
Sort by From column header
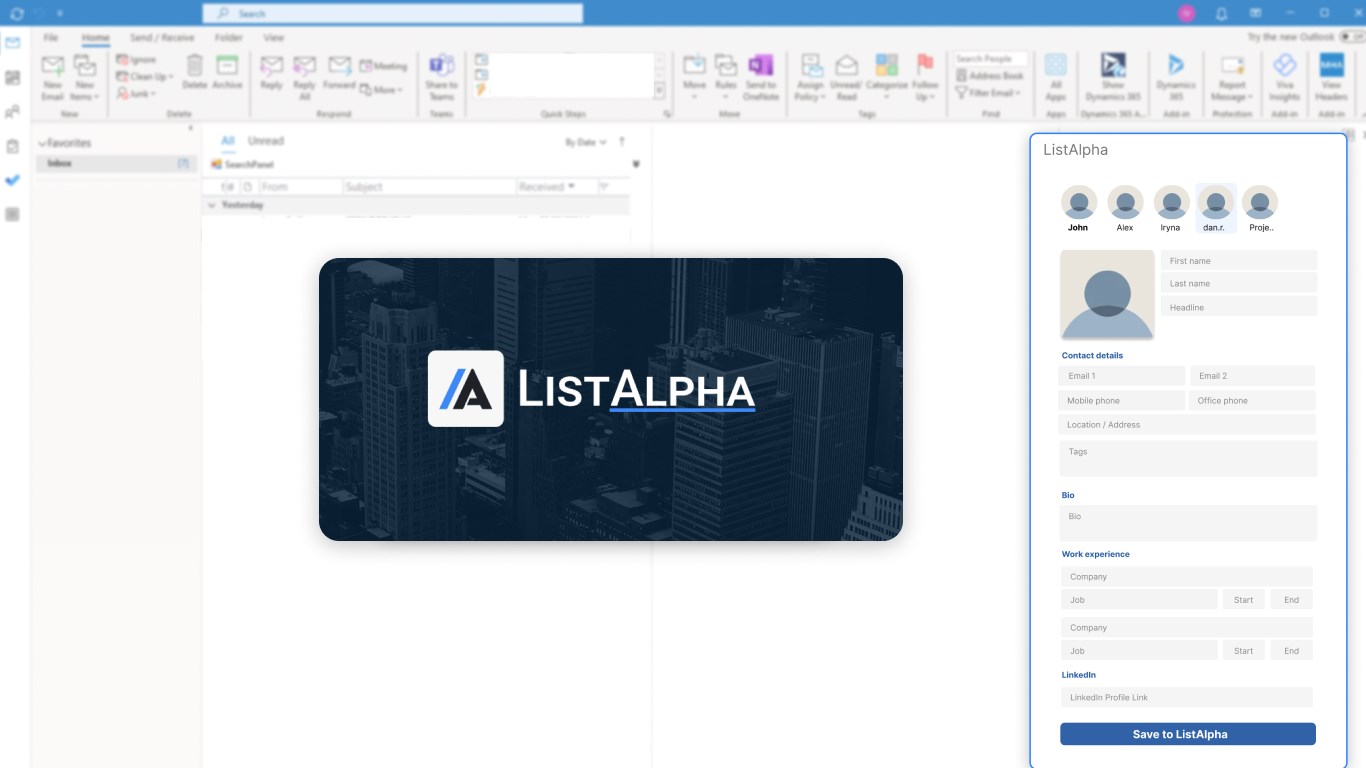(300, 186)
